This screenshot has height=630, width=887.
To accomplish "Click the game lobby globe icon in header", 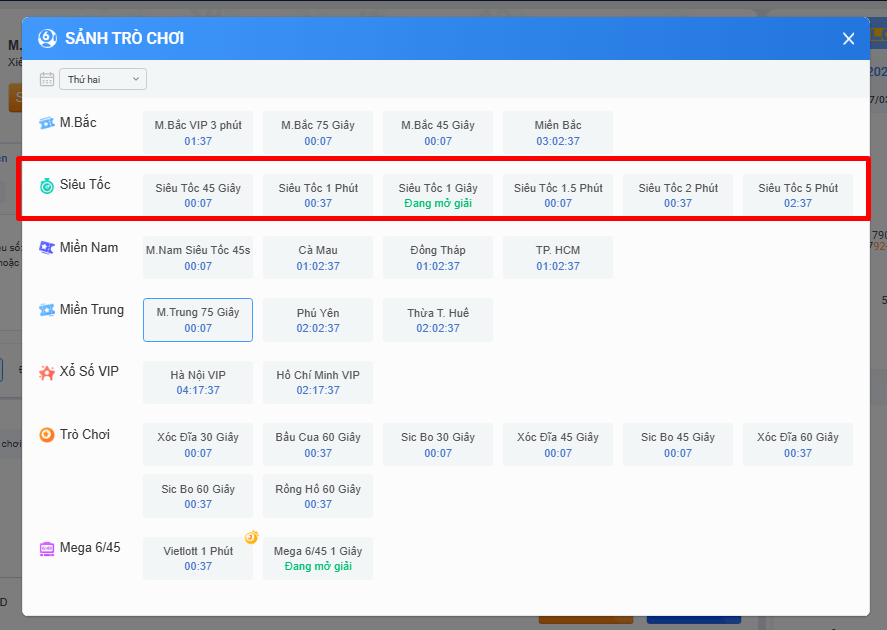I will 47,39.
